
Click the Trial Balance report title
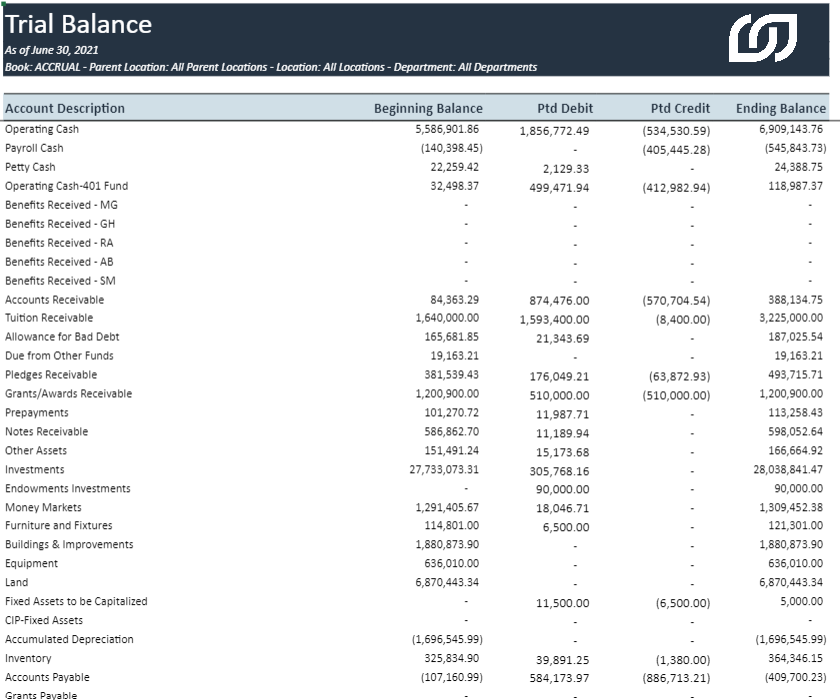pos(78,24)
